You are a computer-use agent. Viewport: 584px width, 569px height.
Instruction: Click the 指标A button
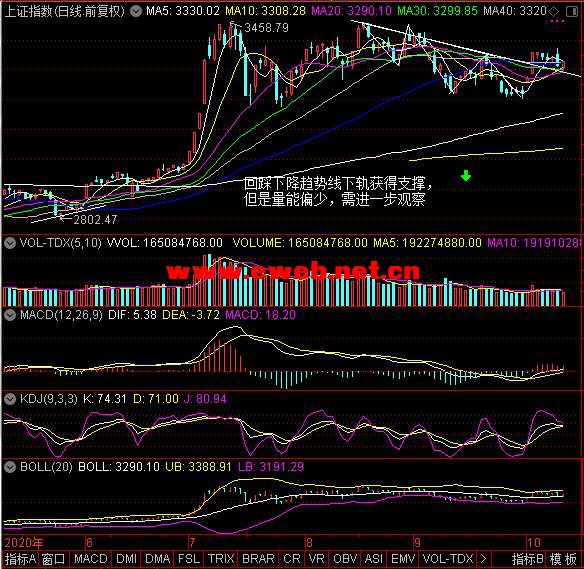20,559
